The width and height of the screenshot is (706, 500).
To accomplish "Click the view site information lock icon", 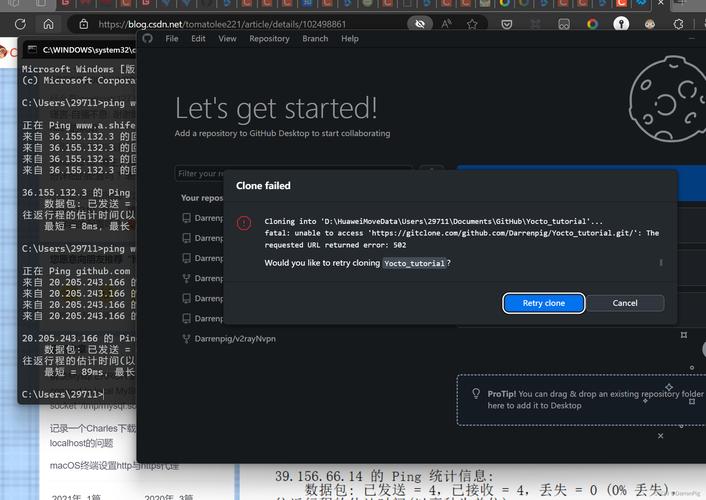I will (x=83, y=23).
